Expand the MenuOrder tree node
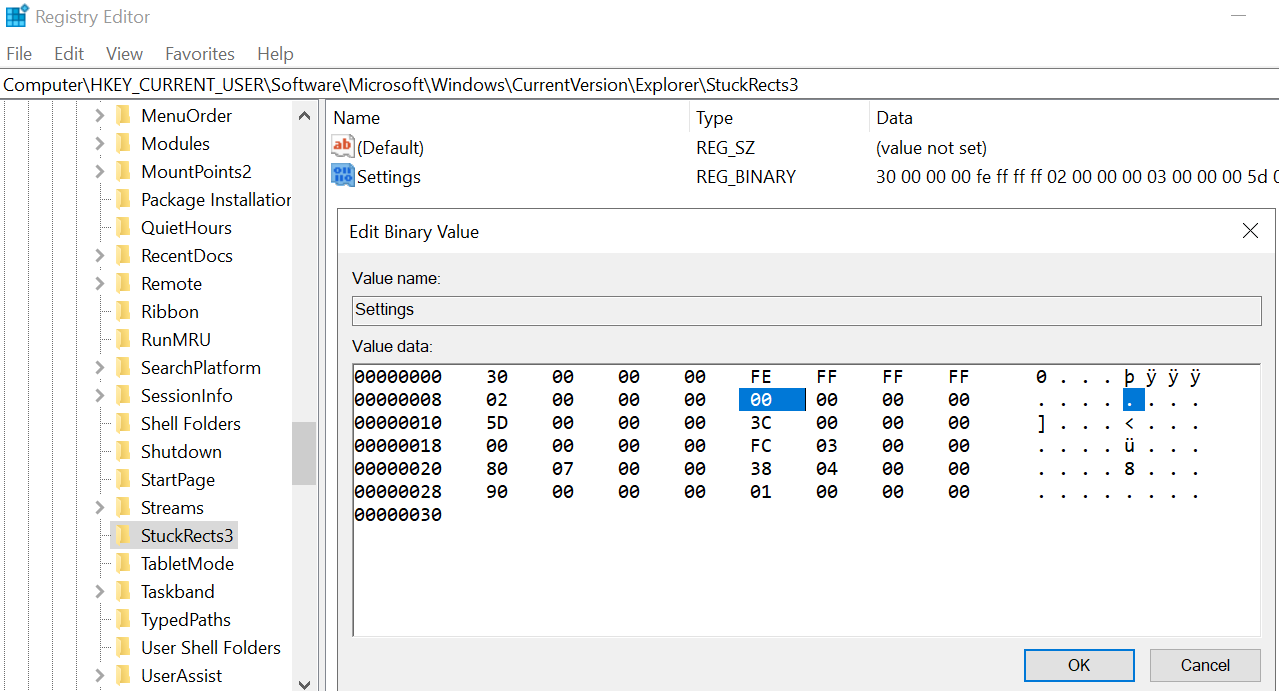This screenshot has width=1279, height=691. (x=99, y=116)
